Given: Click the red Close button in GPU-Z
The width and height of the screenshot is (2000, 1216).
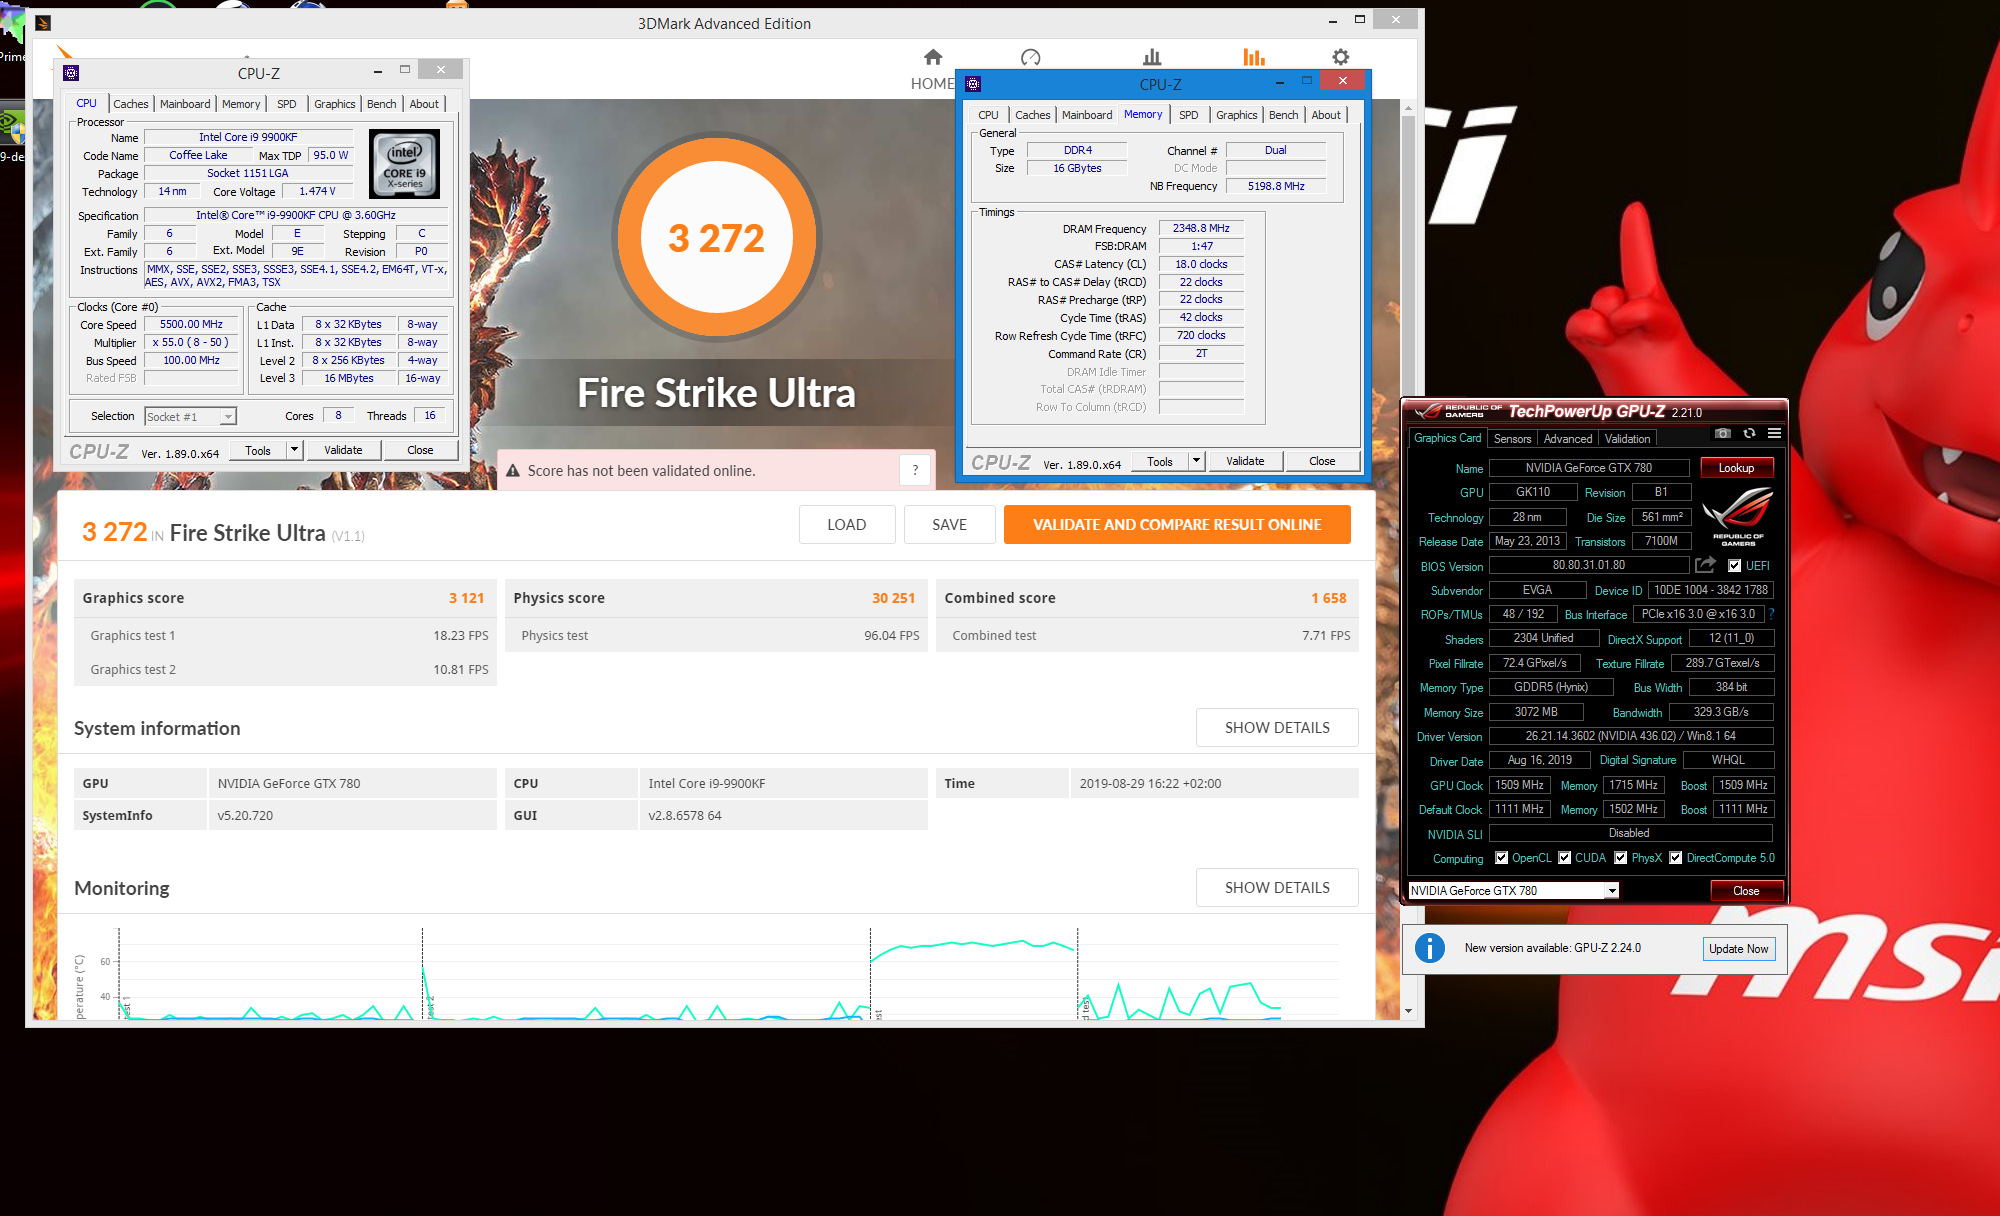Looking at the screenshot, I should click(x=1746, y=891).
